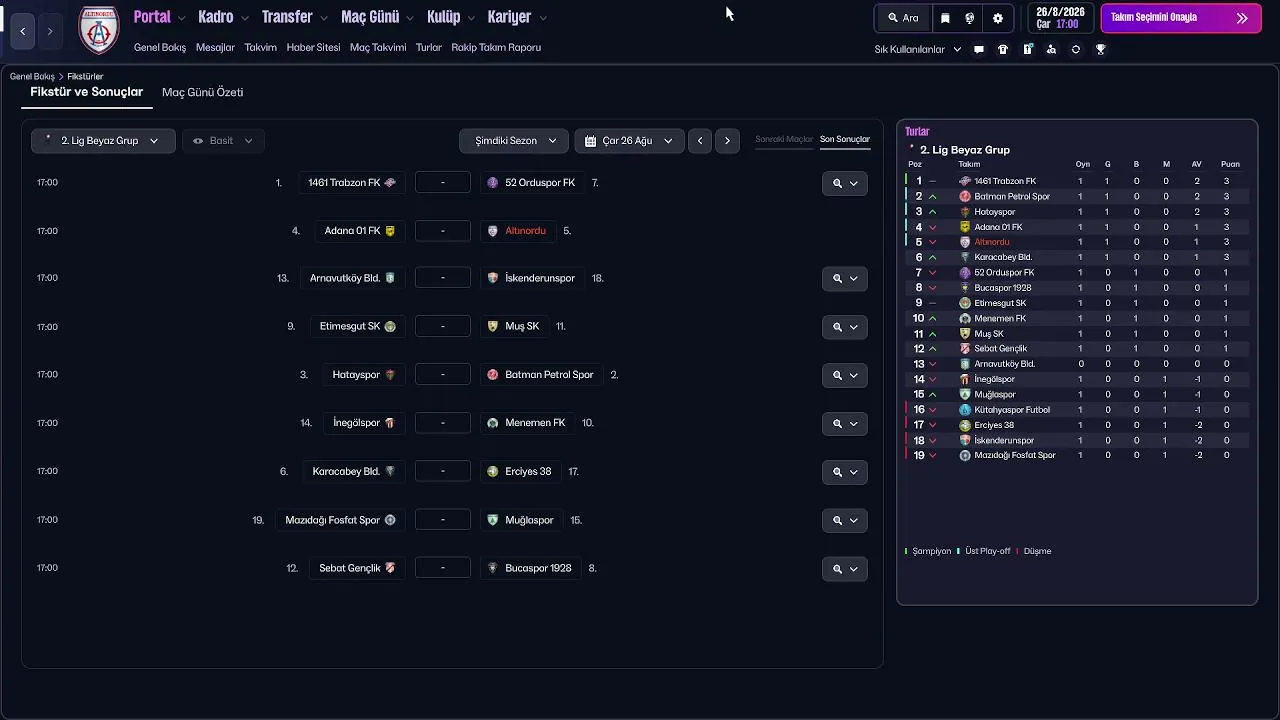Open magnifier dropdown for Karacabey Bld. match
This screenshot has height=720, width=1280.
point(845,472)
